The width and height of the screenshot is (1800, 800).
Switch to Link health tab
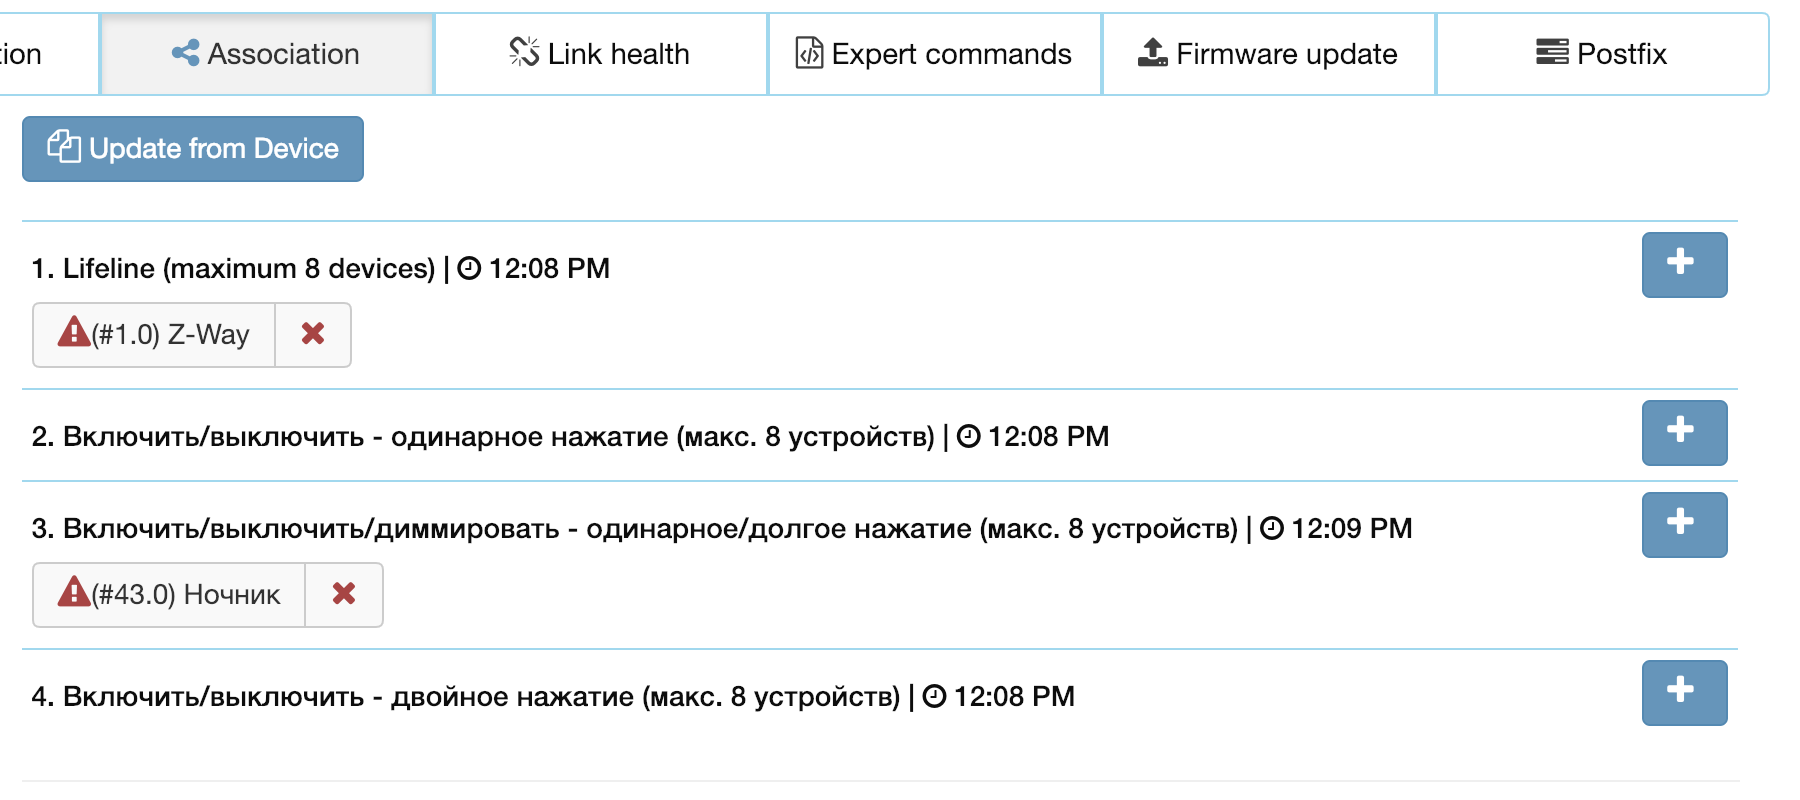[600, 54]
